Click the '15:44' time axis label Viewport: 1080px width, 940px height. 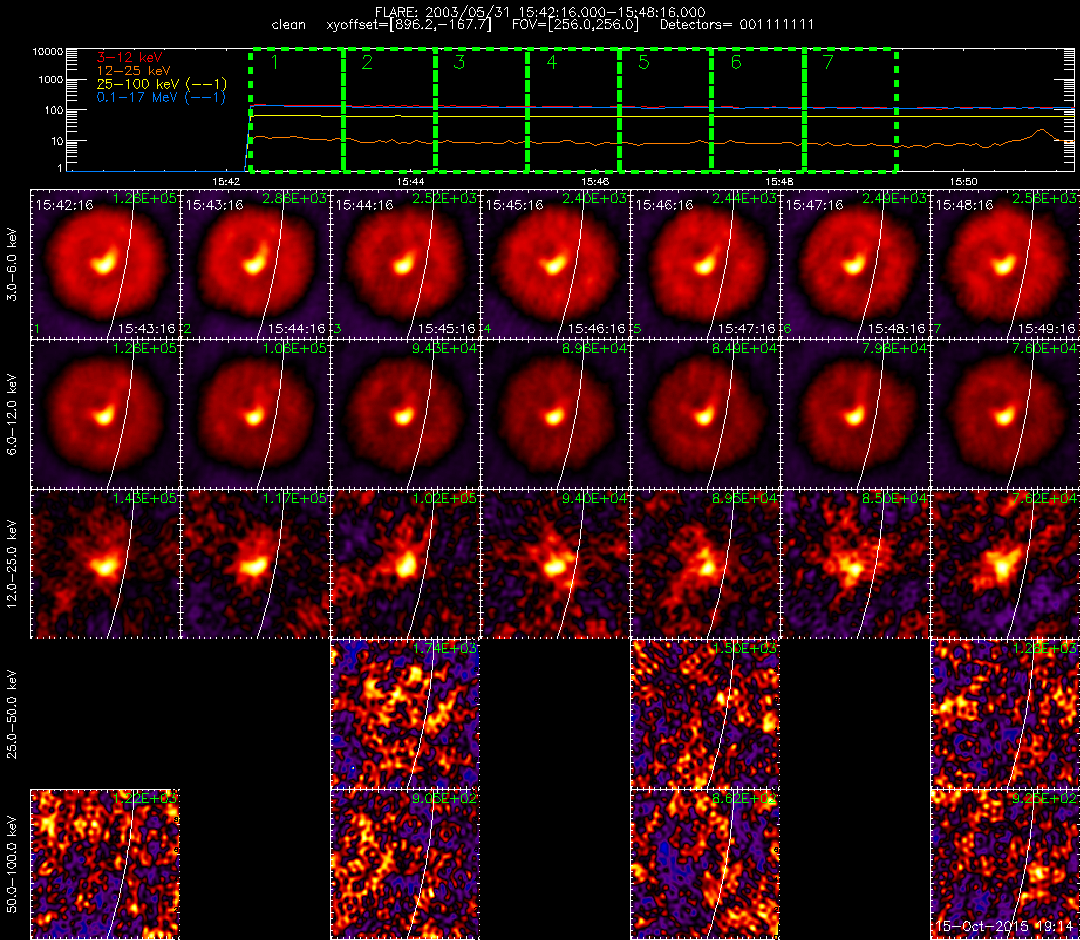coord(411,181)
